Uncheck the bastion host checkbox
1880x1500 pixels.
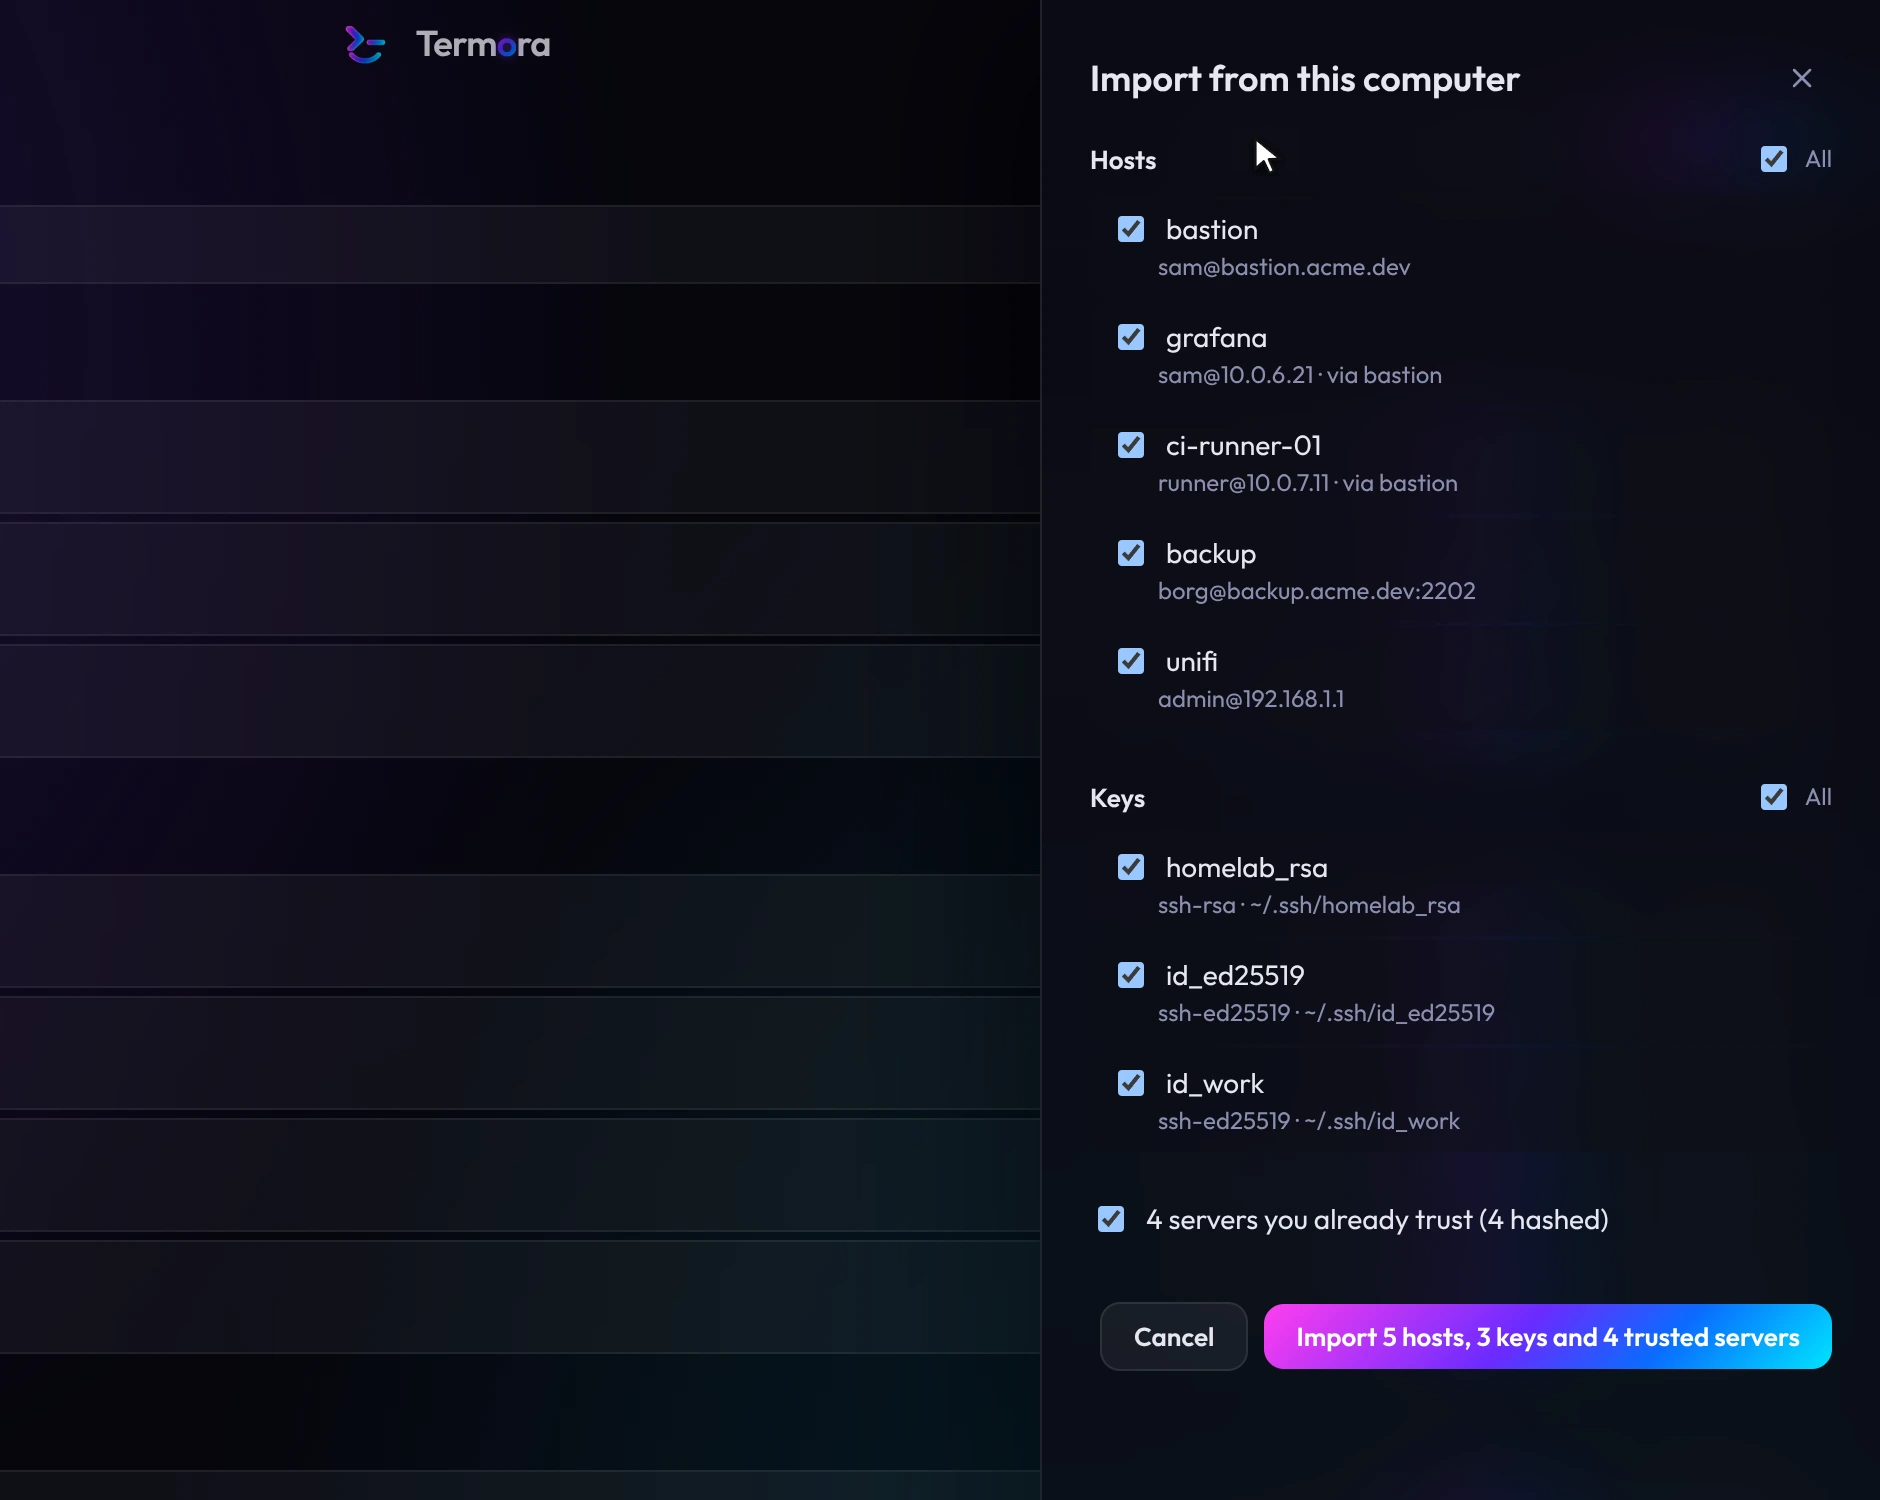[x=1131, y=229]
